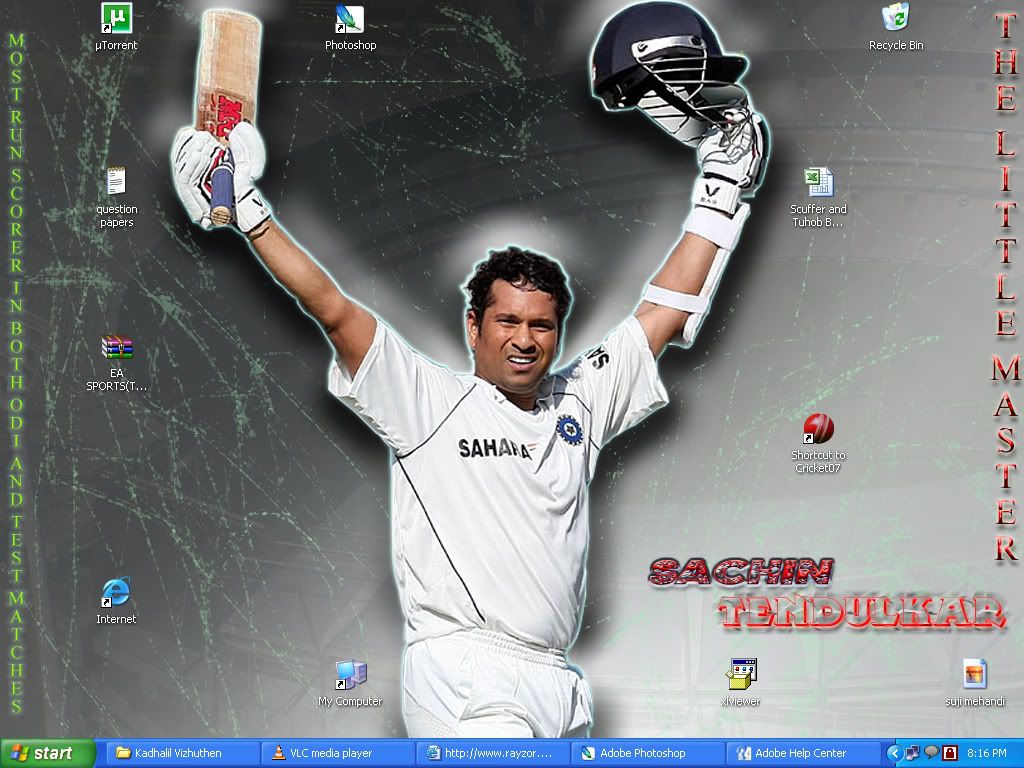Click the network connection tray icon

(913, 753)
